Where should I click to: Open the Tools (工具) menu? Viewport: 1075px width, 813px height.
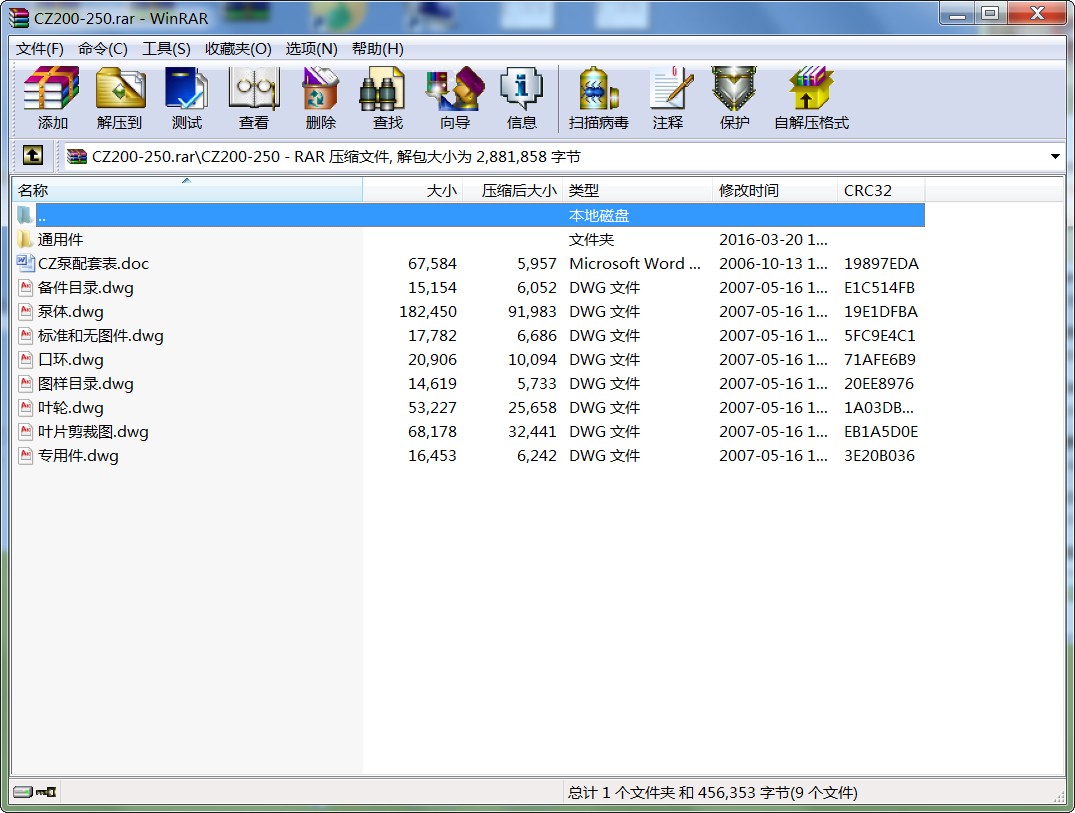click(166, 49)
